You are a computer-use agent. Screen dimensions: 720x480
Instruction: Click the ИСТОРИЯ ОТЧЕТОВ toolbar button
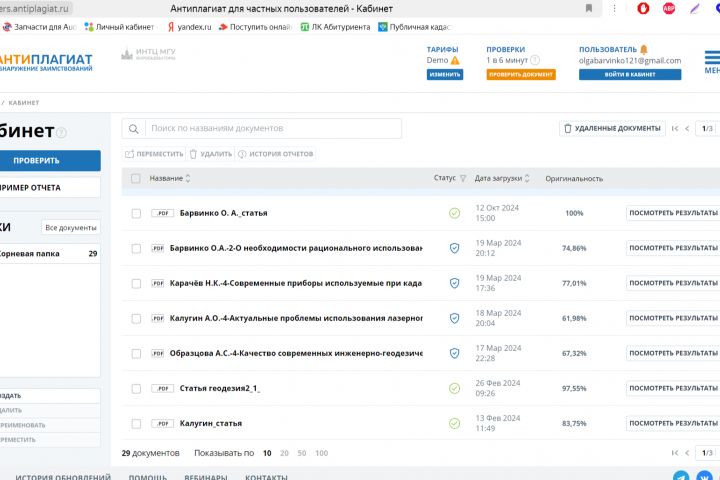click(x=276, y=154)
